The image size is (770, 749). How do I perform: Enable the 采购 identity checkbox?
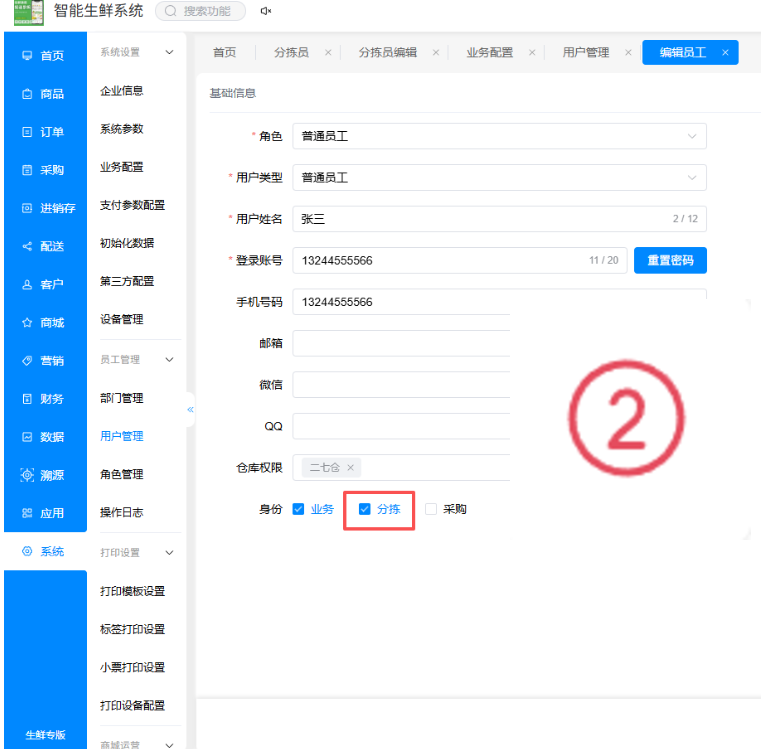click(x=431, y=509)
